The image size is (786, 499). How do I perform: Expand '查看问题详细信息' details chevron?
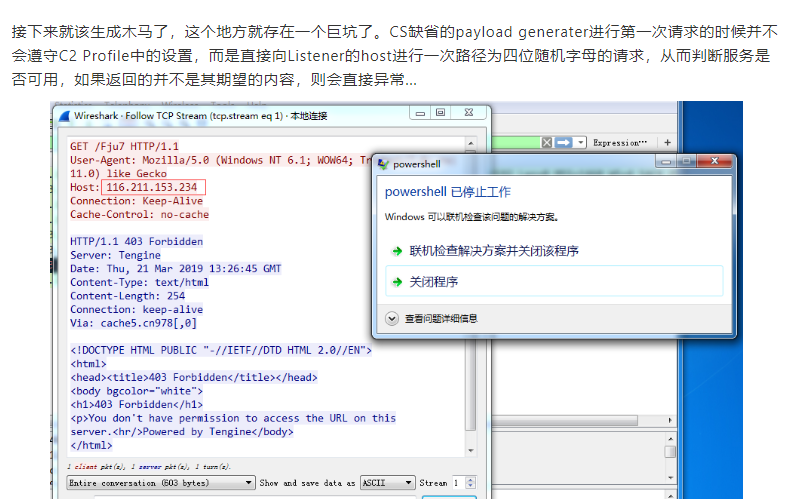coord(392,318)
